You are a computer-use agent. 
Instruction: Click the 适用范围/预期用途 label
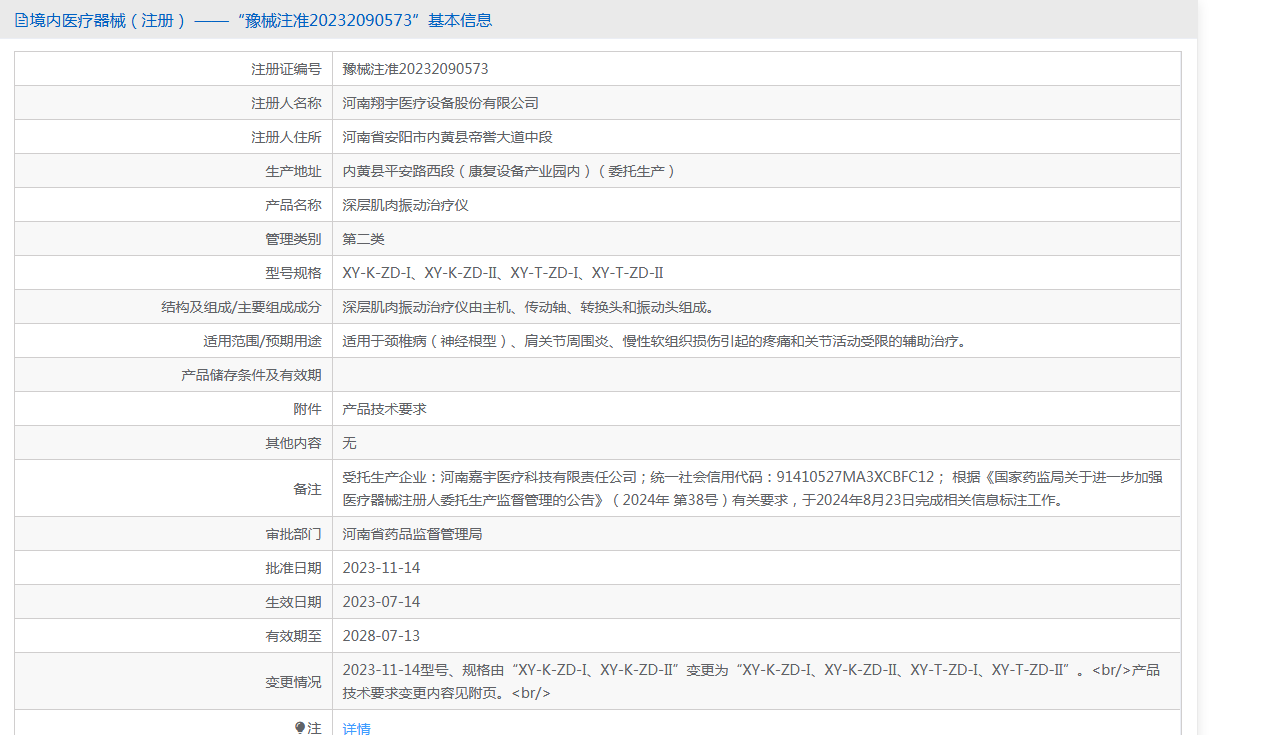pyautogui.click(x=262, y=341)
